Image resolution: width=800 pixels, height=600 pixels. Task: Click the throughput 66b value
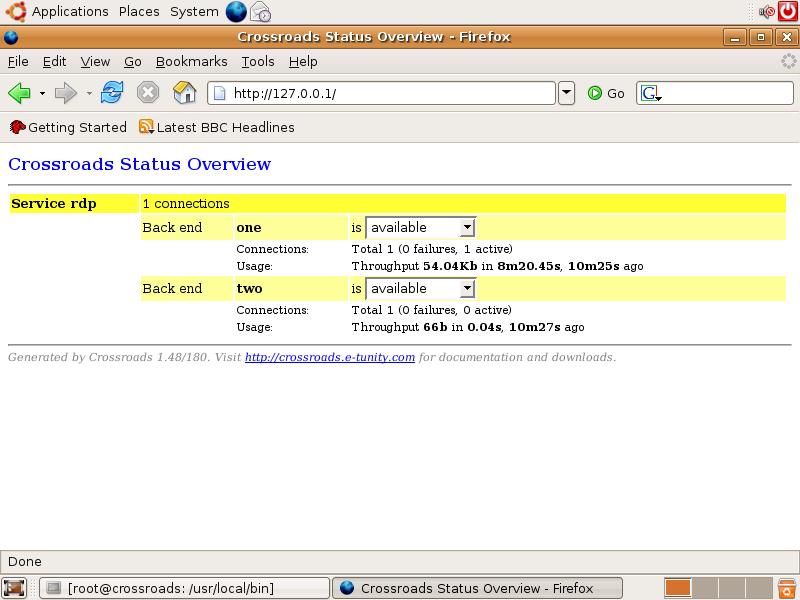point(435,327)
